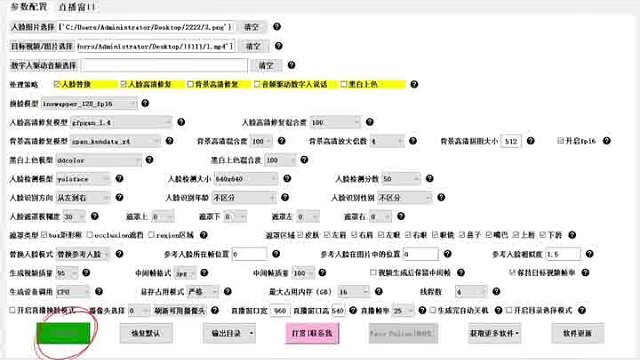Enable 音频驱动数字人说话 checkbox
The image size is (640, 360).
[x=257, y=84]
